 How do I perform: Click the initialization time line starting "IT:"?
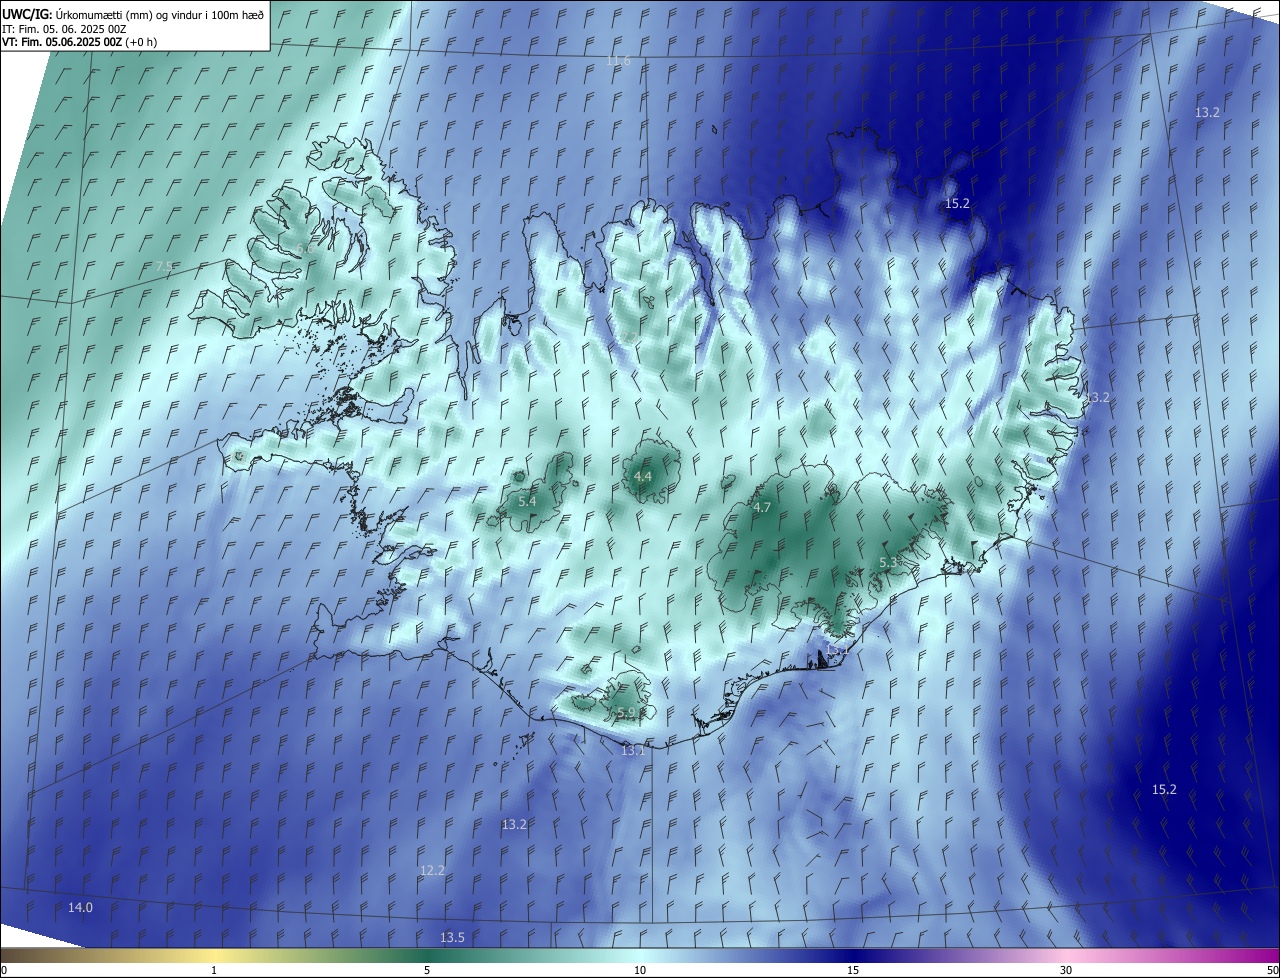click(64, 28)
